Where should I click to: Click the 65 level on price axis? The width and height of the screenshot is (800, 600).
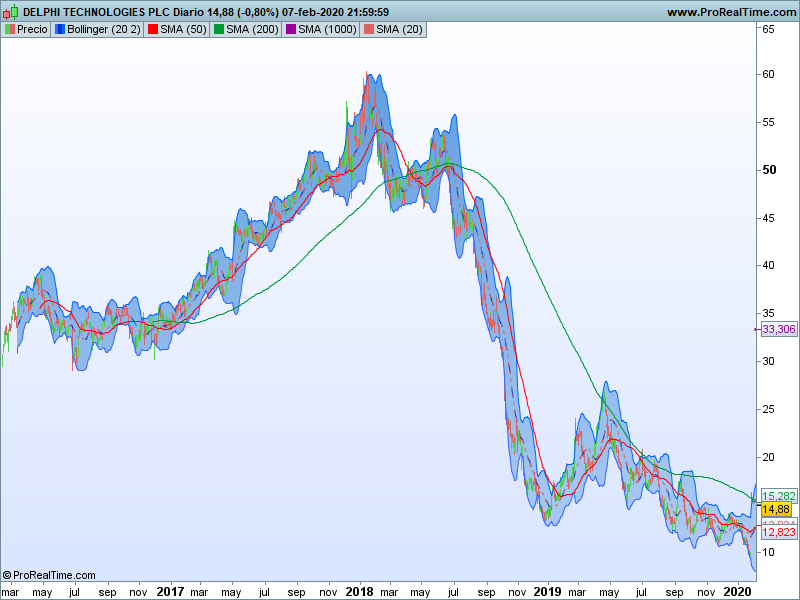(768, 30)
